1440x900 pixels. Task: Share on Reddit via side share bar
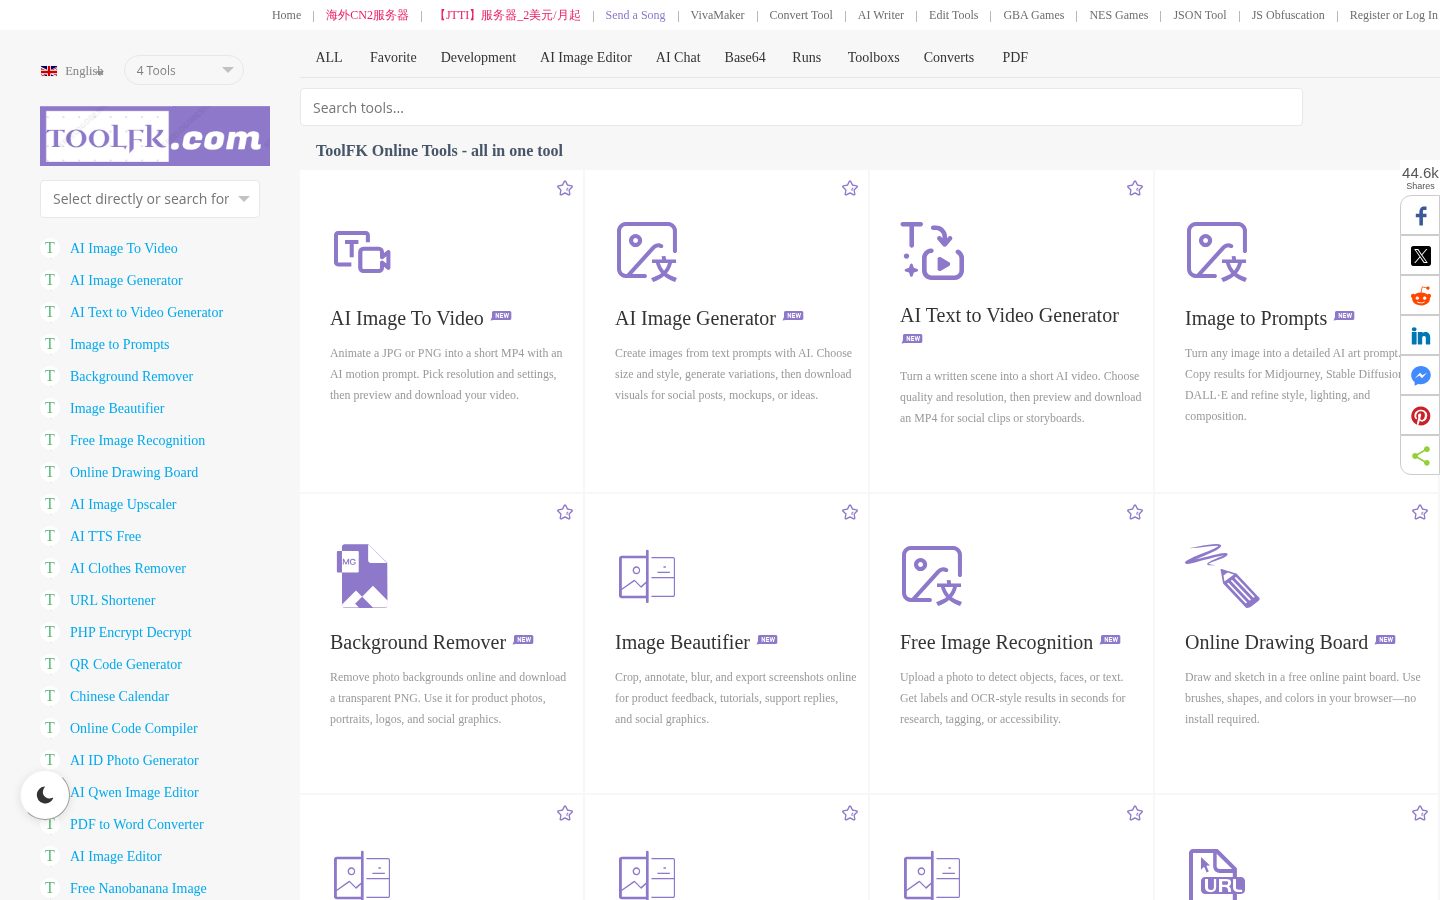(1420, 296)
